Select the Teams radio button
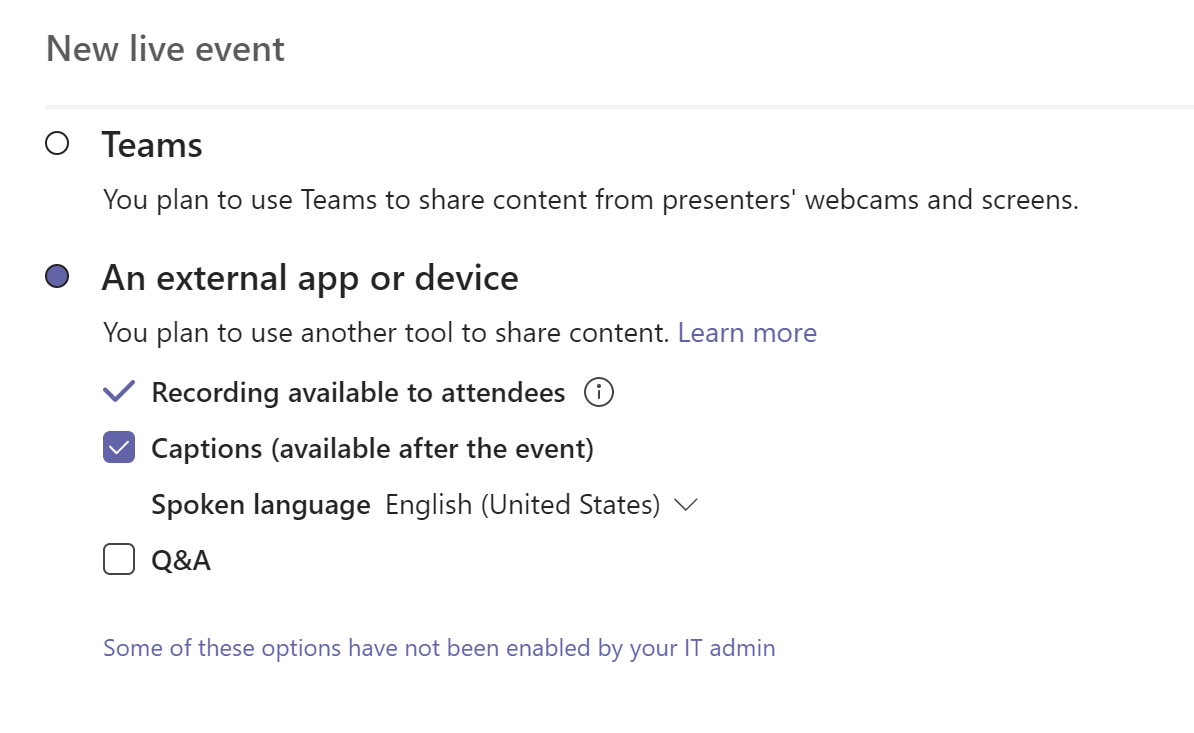The height and width of the screenshot is (733, 1194). tap(57, 144)
